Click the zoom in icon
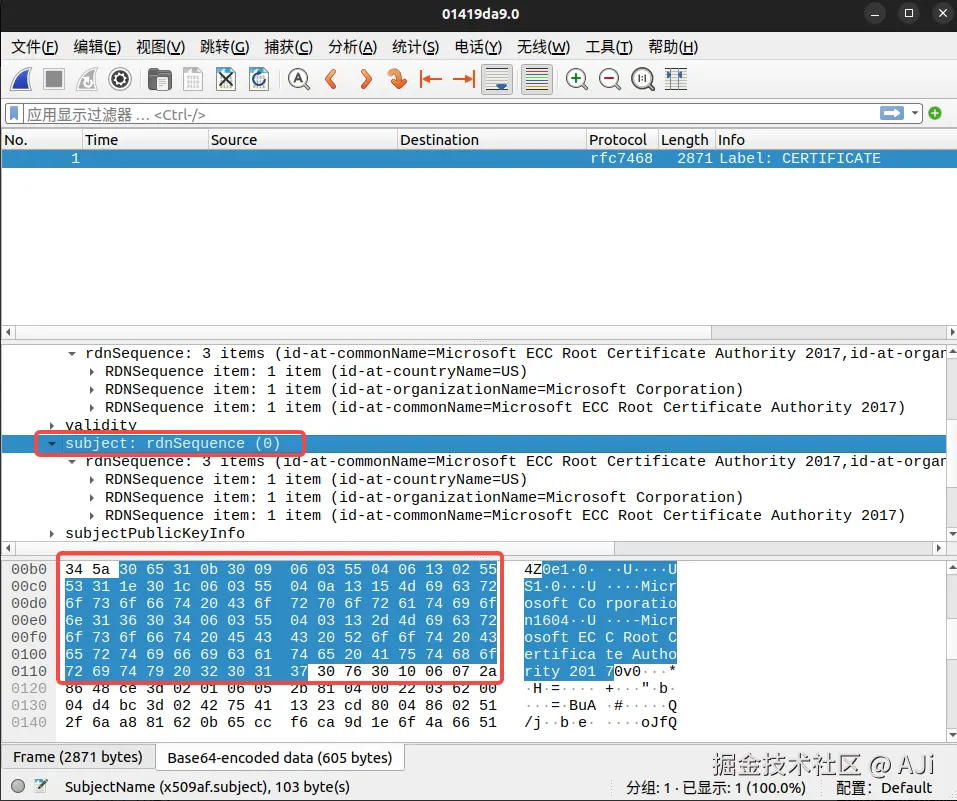Viewport: 957px width, 801px height. coord(577,79)
